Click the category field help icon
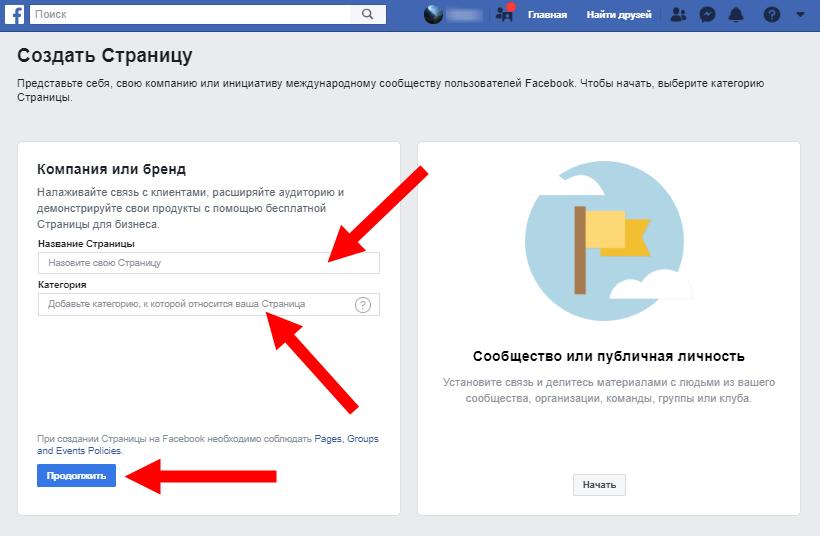 pyautogui.click(x=362, y=304)
